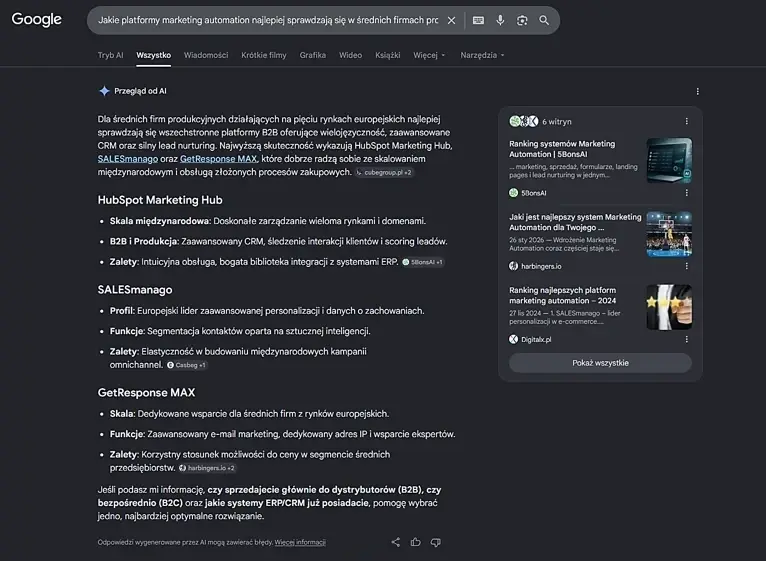The width and height of the screenshot is (766, 561).
Task: Focus the search query input field
Action: [x=268, y=21]
